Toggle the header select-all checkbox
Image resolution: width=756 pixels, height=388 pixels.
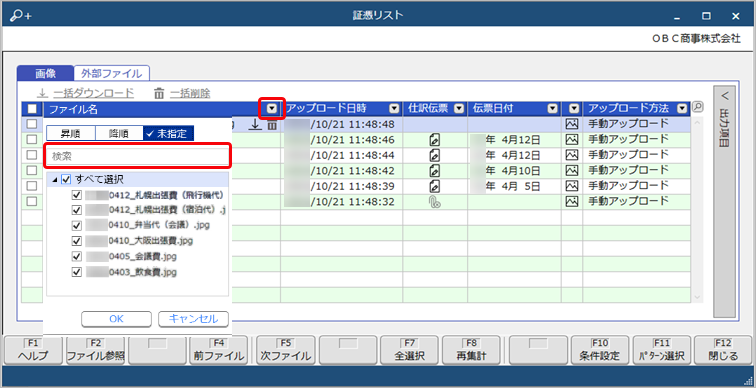click(32, 109)
